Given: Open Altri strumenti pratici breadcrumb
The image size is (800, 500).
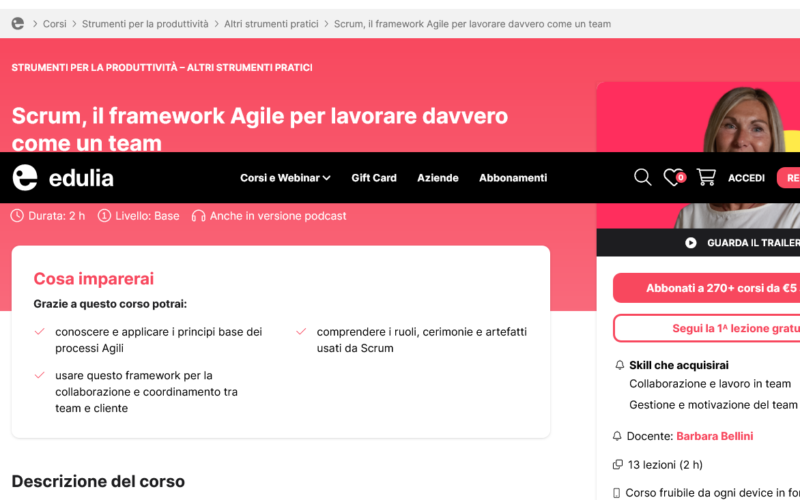Looking at the screenshot, I should tap(271, 24).
